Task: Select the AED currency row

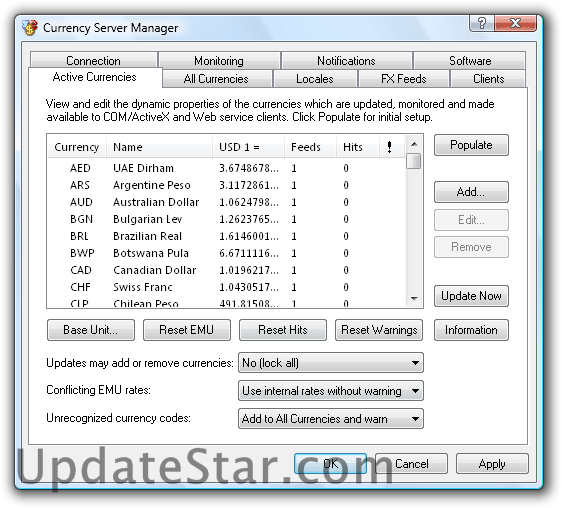Action: click(x=227, y=168)
